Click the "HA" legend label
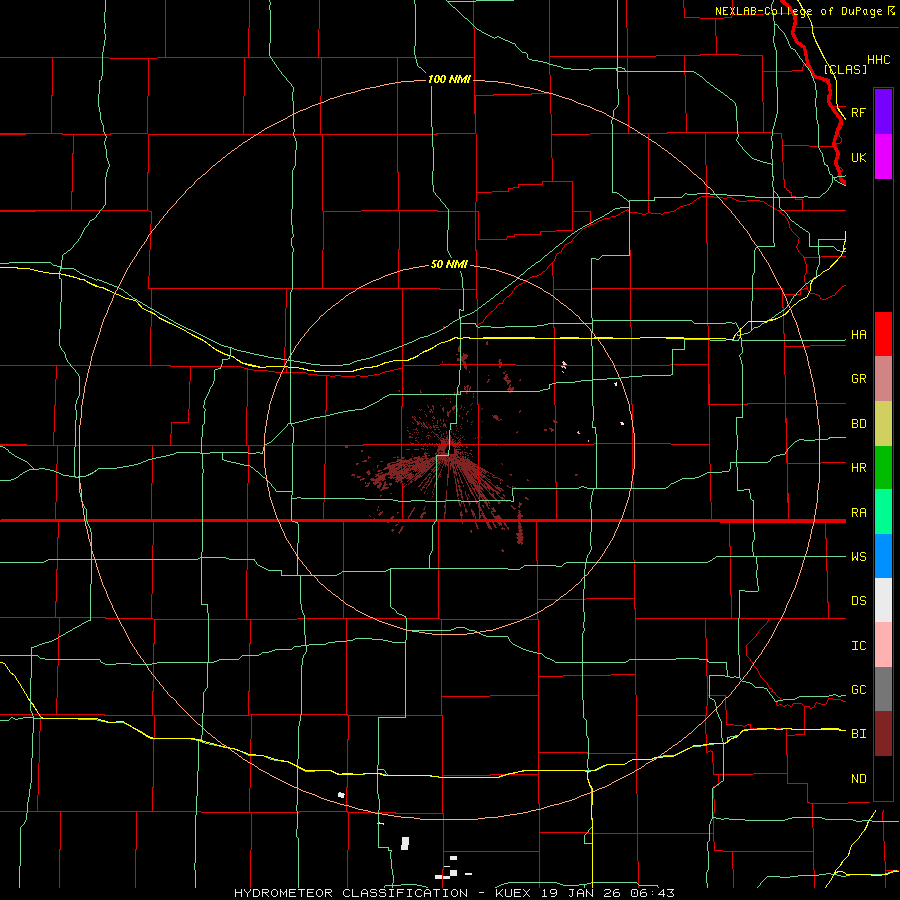Image resolution: width=900 pixels, height=900 pixels. [x=858, y=335]
